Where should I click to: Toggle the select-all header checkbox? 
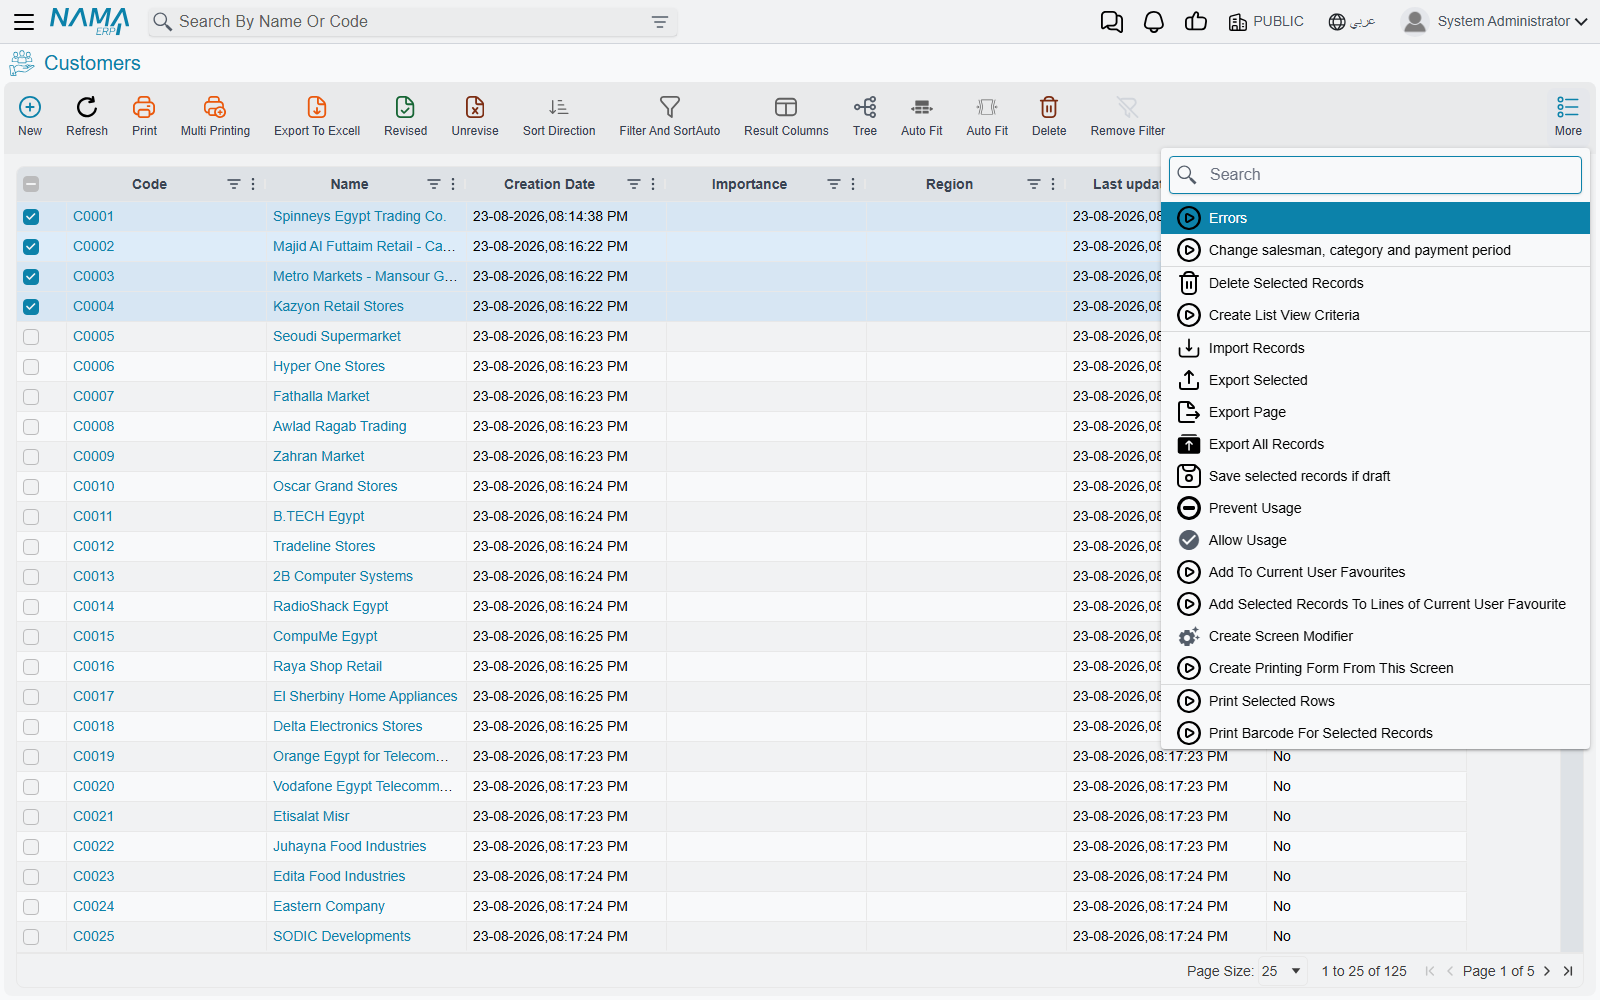(x=31, y=184)
